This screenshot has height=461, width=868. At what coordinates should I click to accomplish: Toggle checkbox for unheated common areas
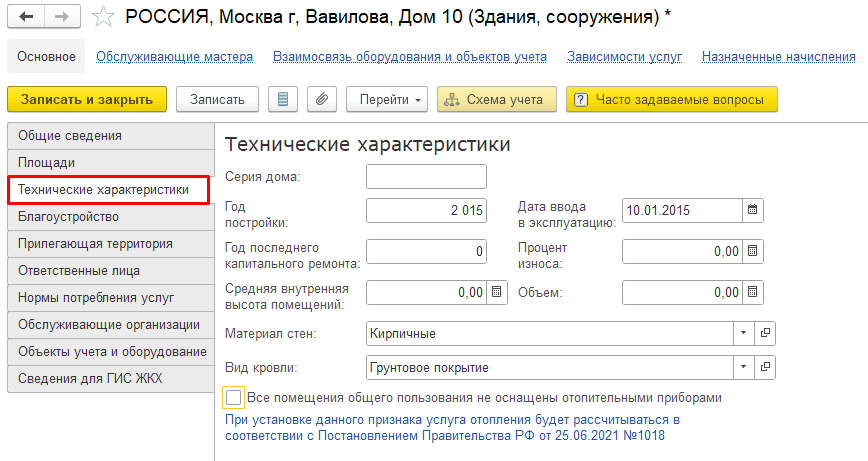[x=234, y=397]
